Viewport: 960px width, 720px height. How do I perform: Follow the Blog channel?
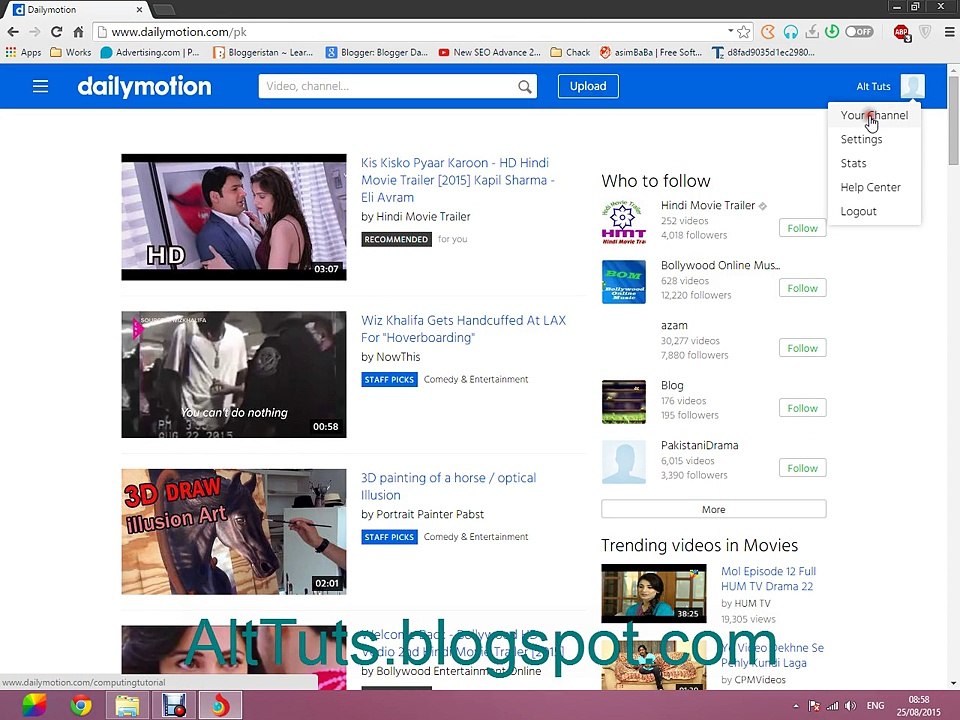802,408
